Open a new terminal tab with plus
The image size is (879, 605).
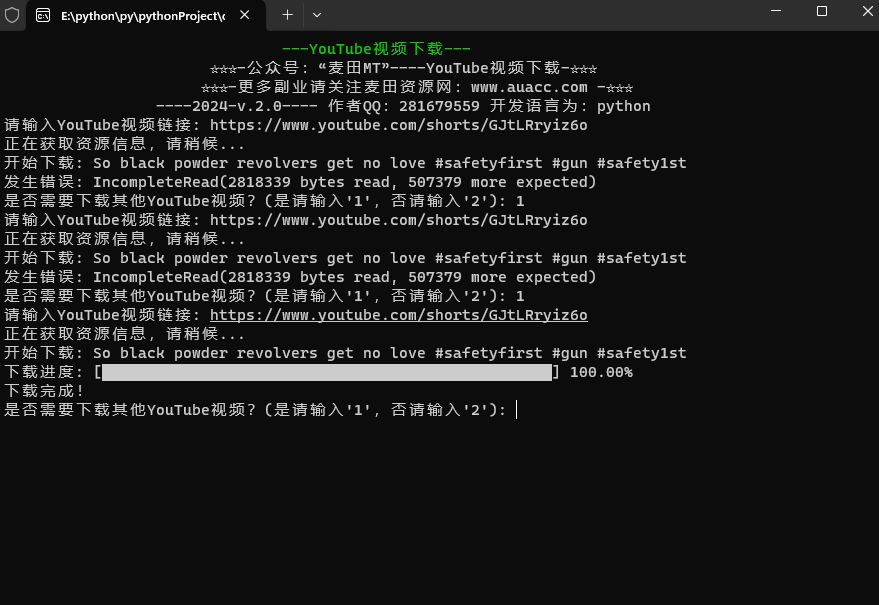click(287, 15)
